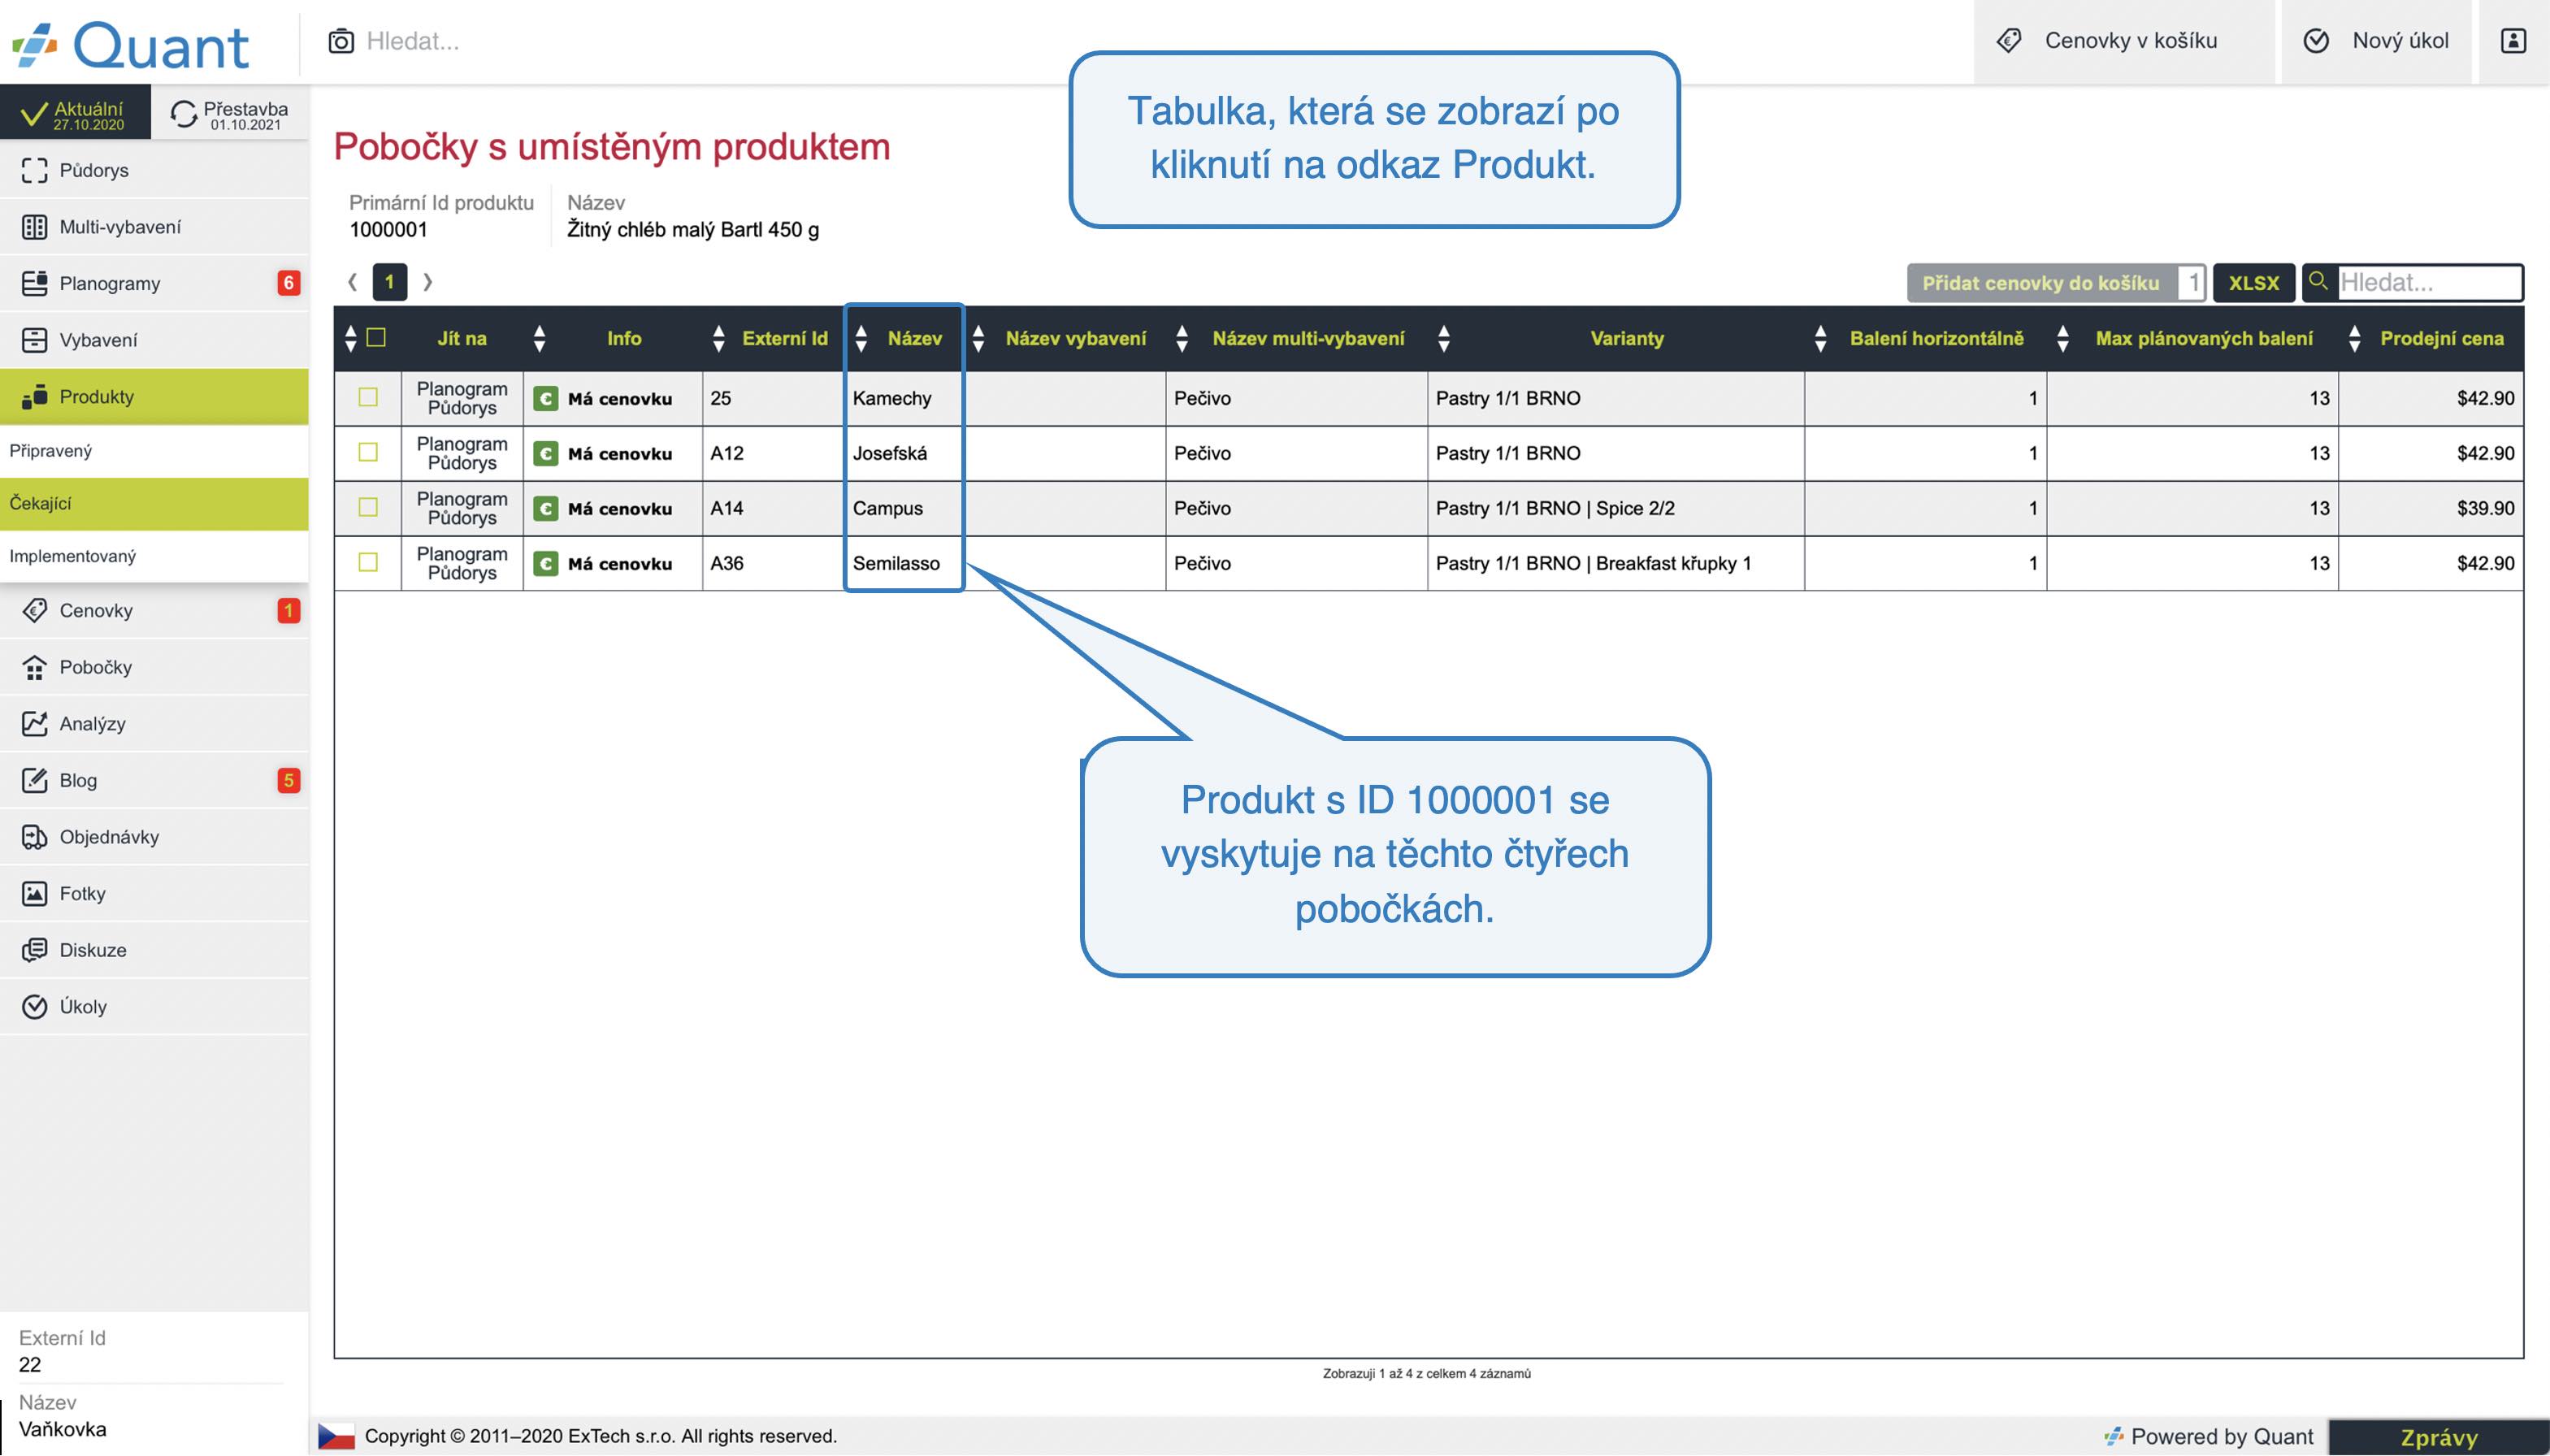
Task: Tick the checkbox for the Kamechy row
Action: click(x=368, y=397)
